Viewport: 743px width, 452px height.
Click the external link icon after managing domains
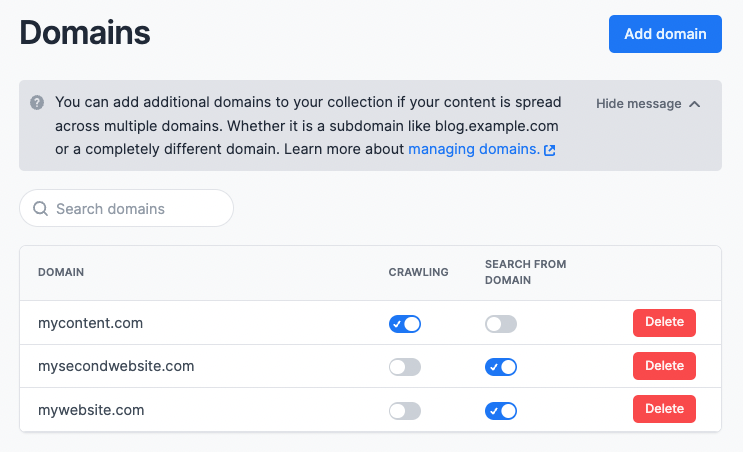pyautogui.click(x=550, y=150)
